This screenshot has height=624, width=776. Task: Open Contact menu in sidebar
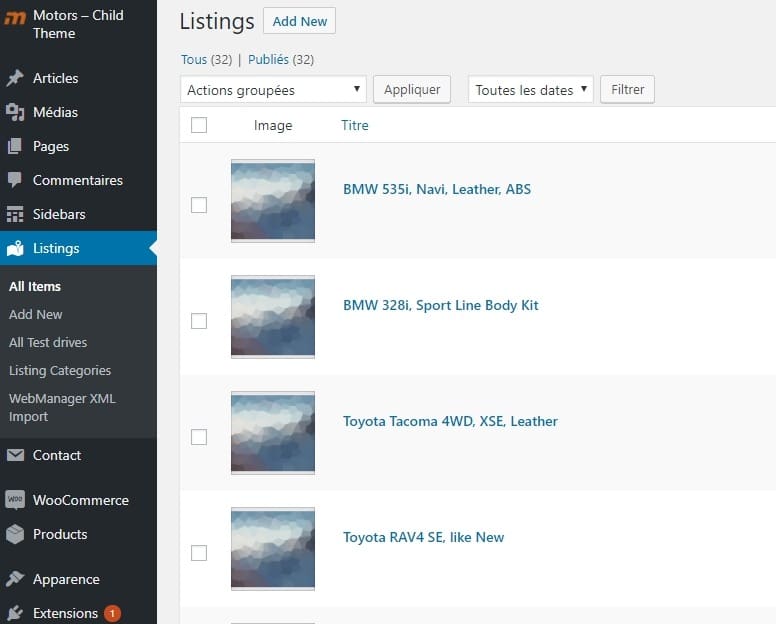coord(78,455)
